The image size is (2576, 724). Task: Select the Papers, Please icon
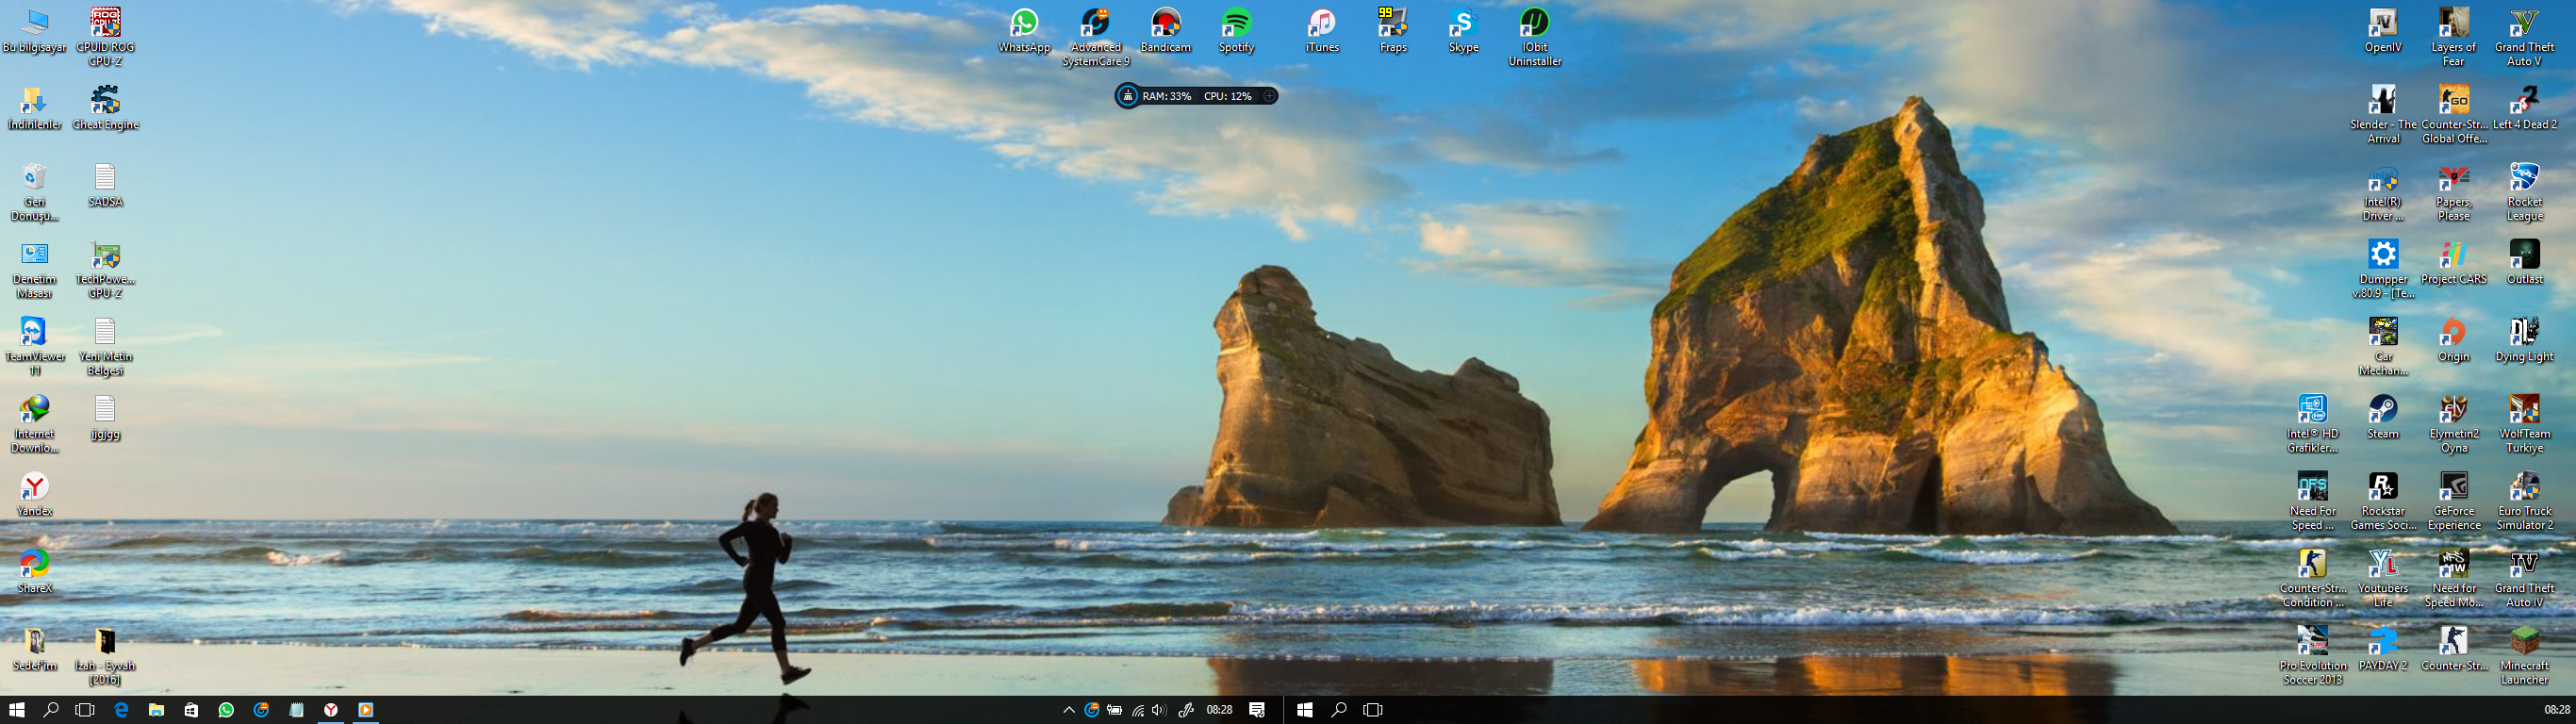pos(2453,192)
